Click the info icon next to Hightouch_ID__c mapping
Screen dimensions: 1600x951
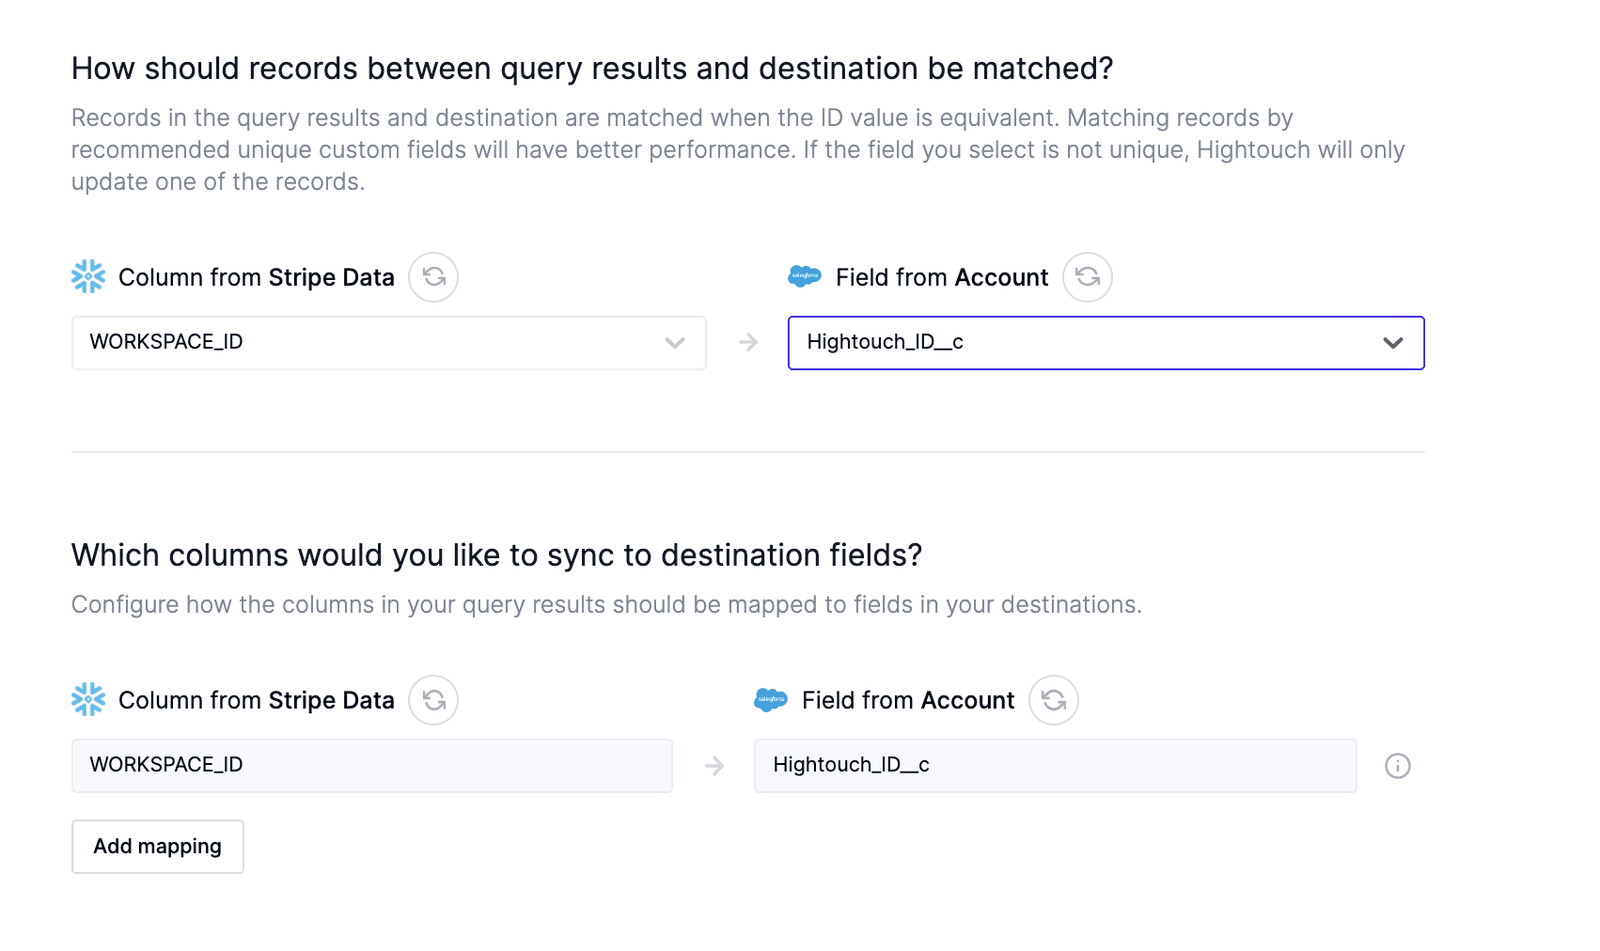1398,765
